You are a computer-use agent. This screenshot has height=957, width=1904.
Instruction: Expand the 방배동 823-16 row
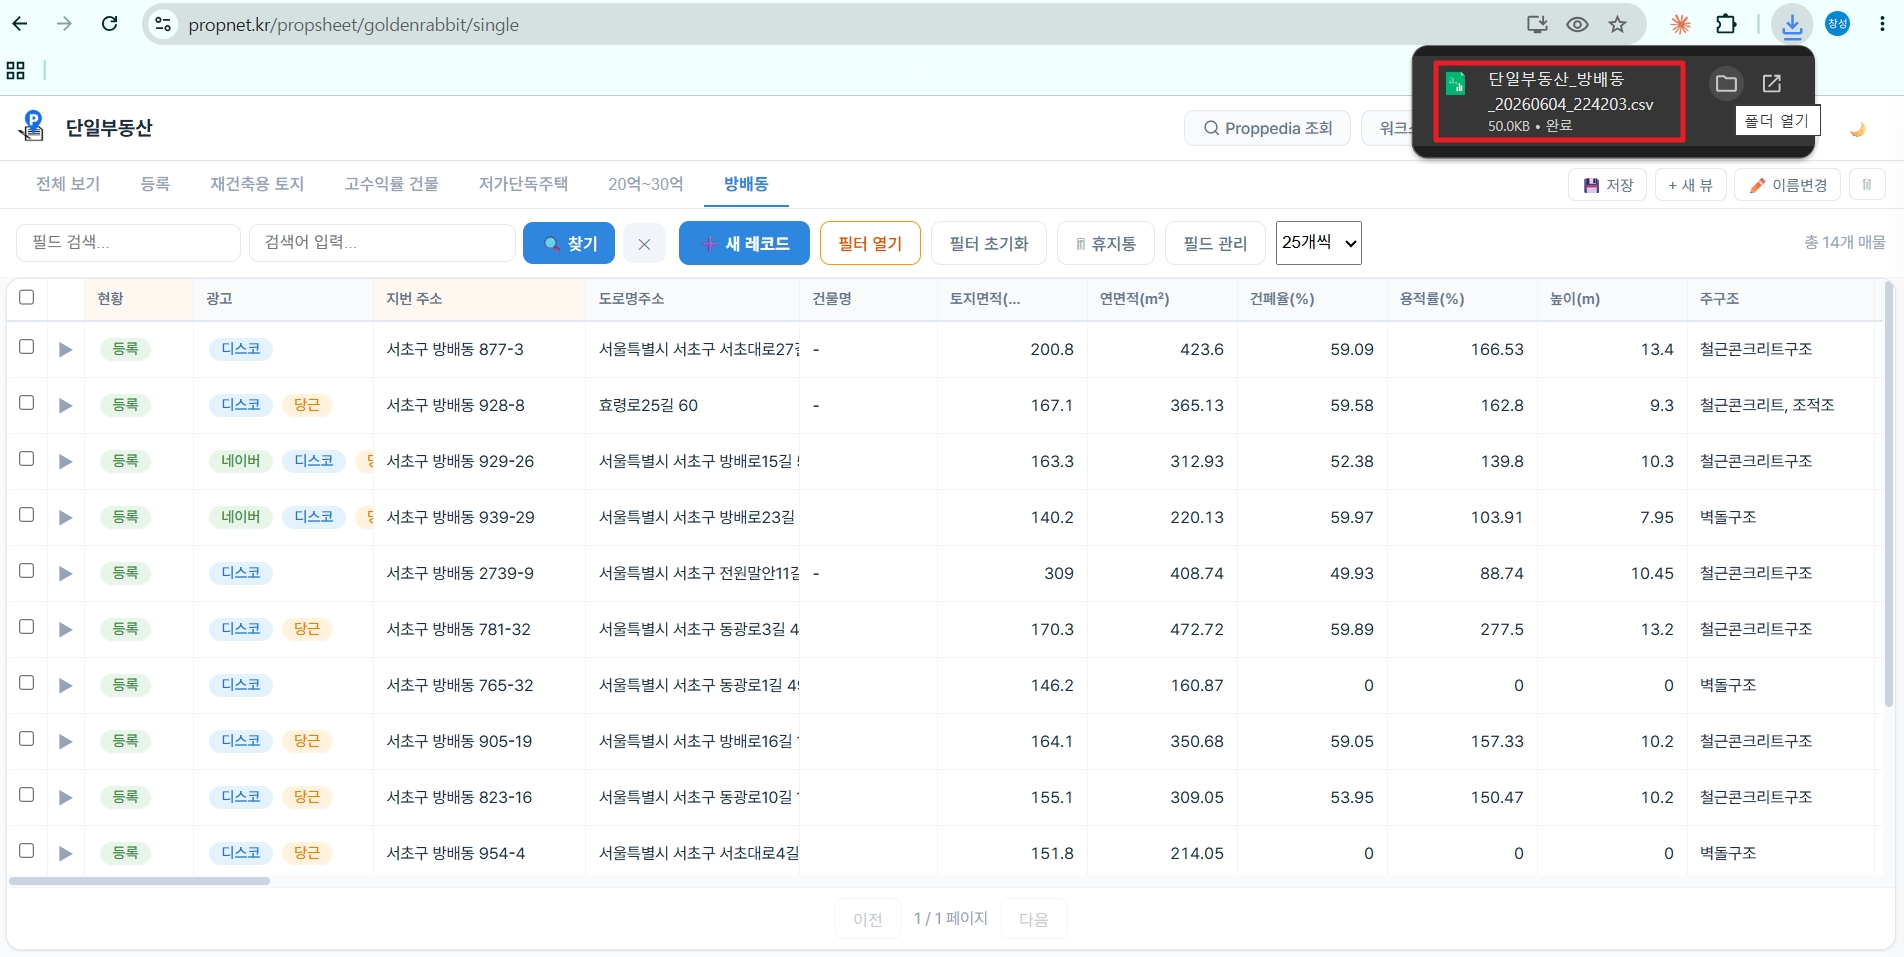click(x=65, y=798)
